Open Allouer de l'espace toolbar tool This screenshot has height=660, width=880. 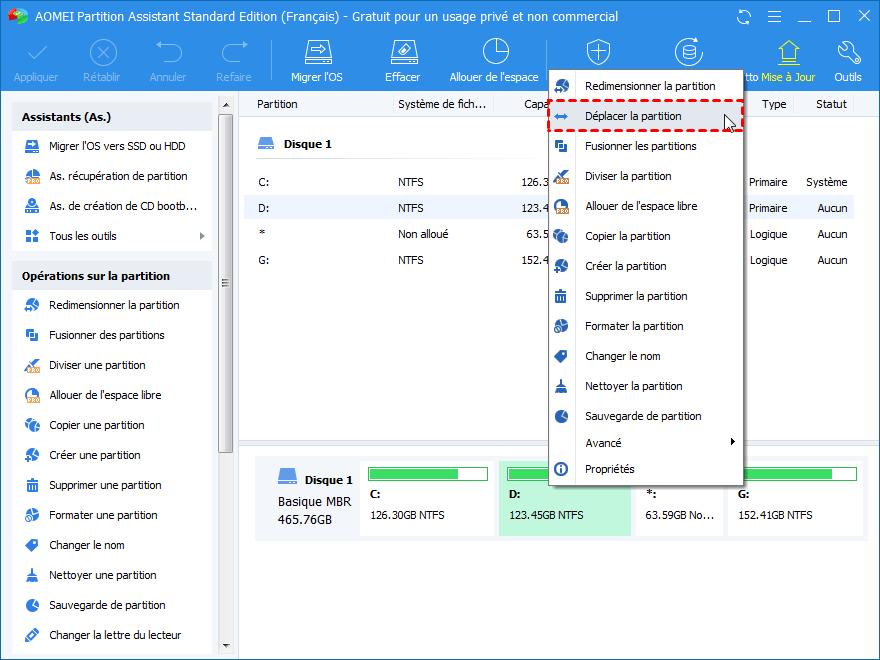pyautogui.click(x=494, y=61)
